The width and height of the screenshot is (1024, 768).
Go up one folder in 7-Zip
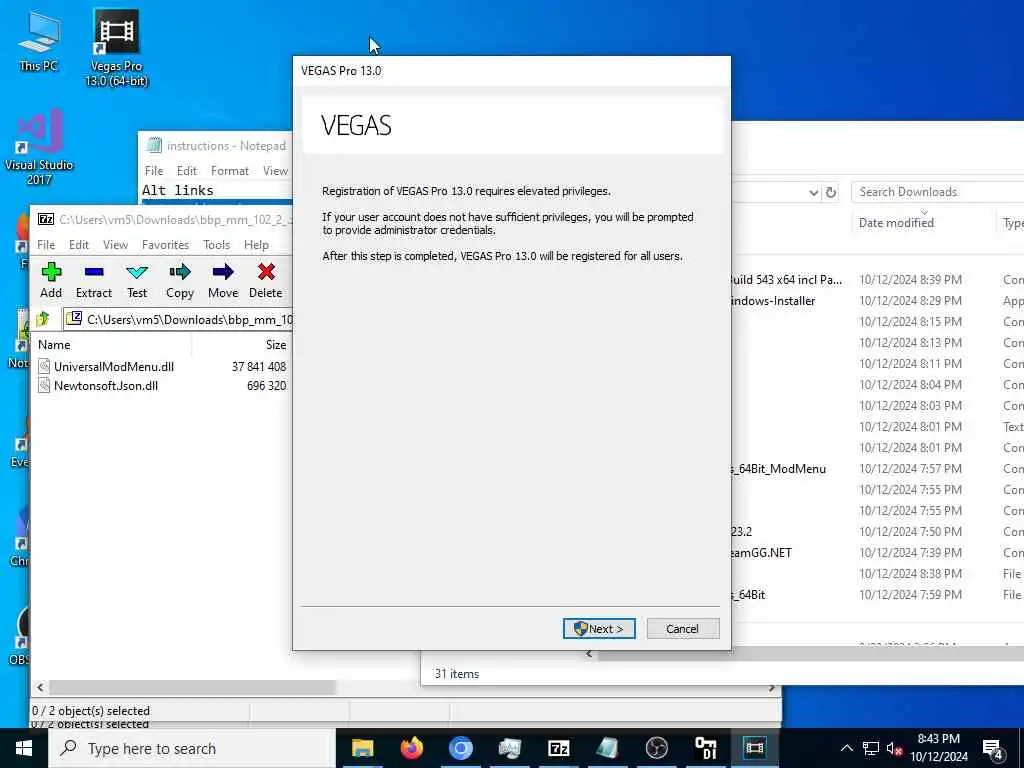pos(44,319)
